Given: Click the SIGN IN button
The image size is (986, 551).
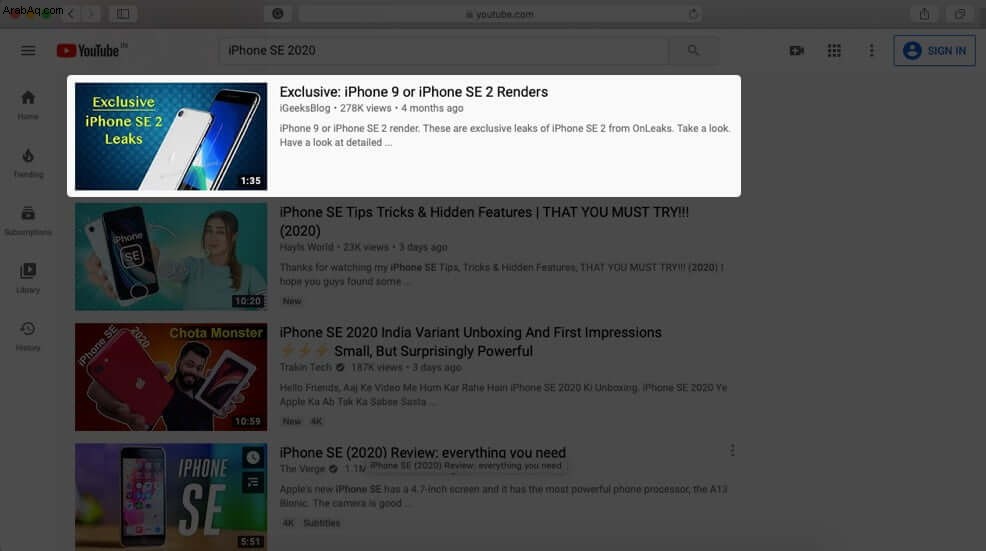Looking at the screenshot, I should pos(934,50).
